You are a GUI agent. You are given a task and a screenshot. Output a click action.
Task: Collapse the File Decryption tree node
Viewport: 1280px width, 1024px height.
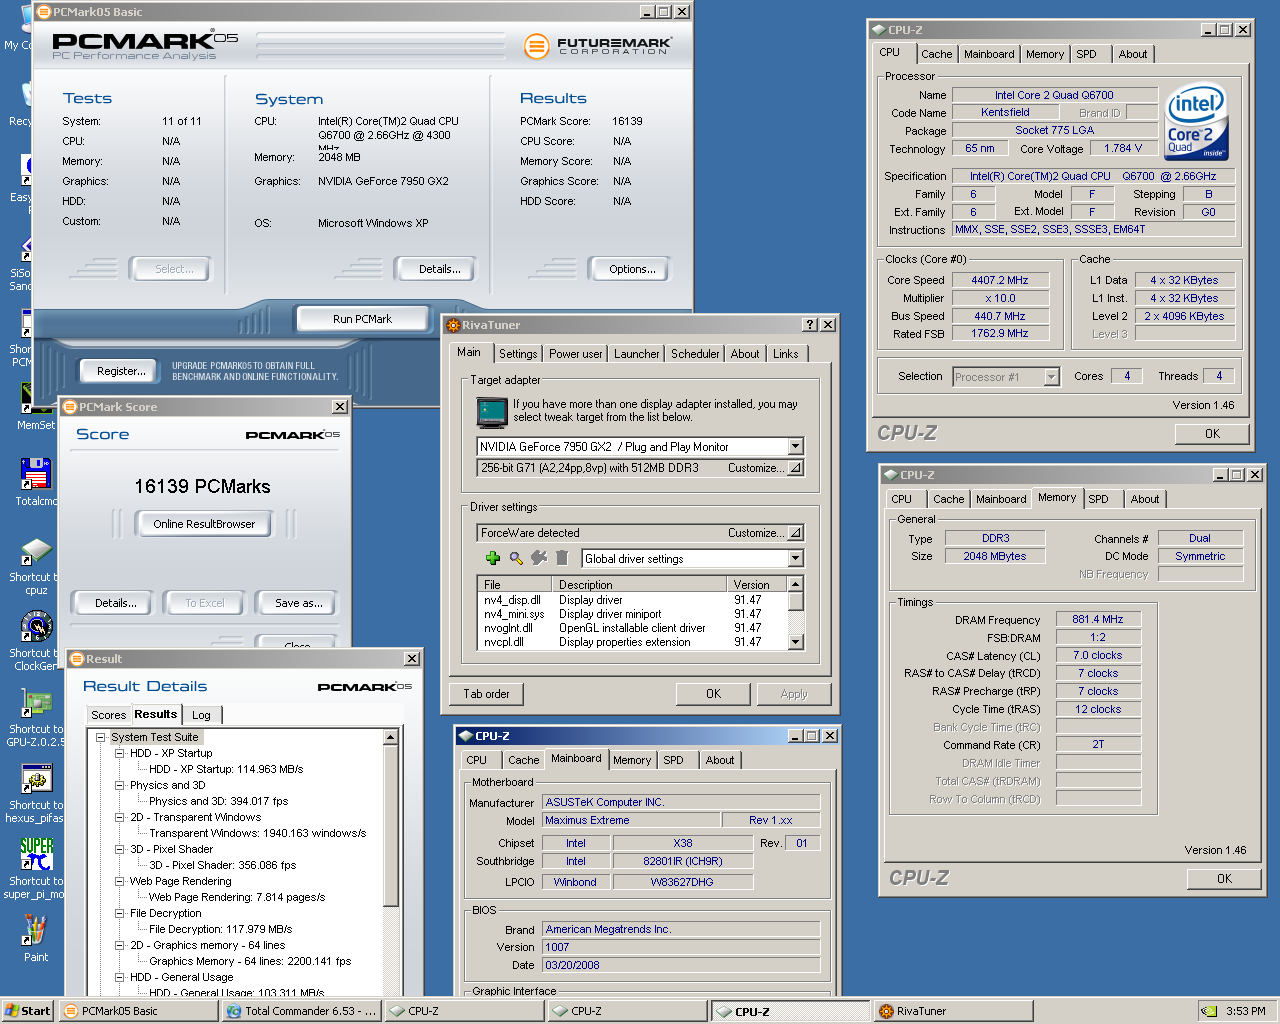coord(119,913)
